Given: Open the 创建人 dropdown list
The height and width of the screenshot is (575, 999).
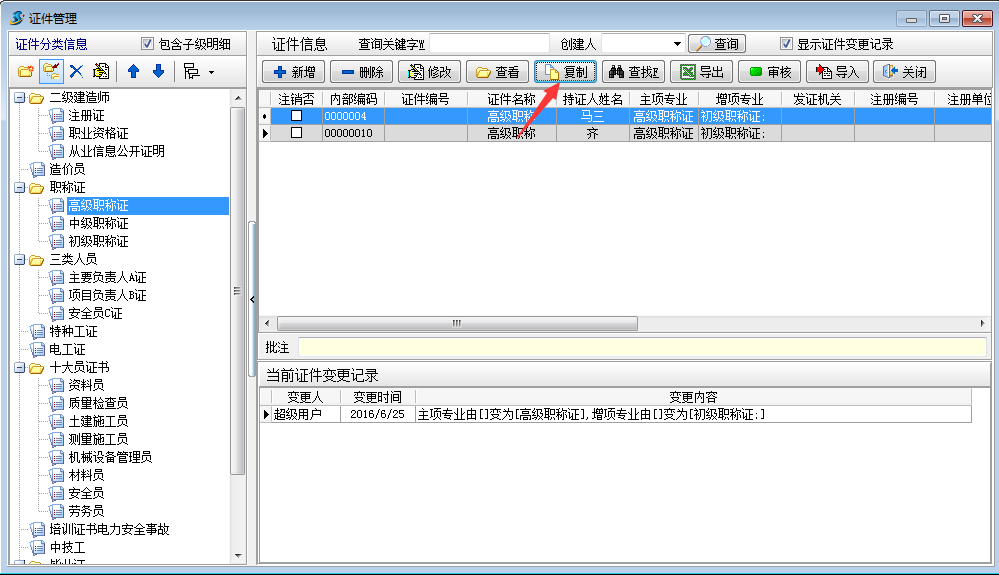Looking at the screenshot, I should pyautogui.click(x=677, y=44).
